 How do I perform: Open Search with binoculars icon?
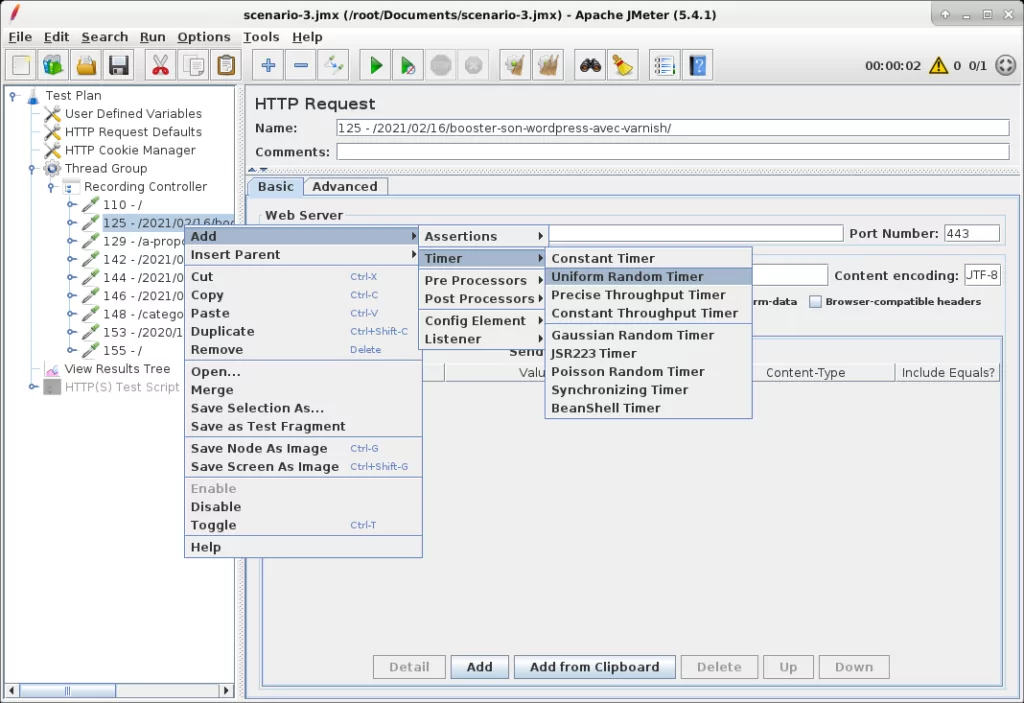(590, 65)
